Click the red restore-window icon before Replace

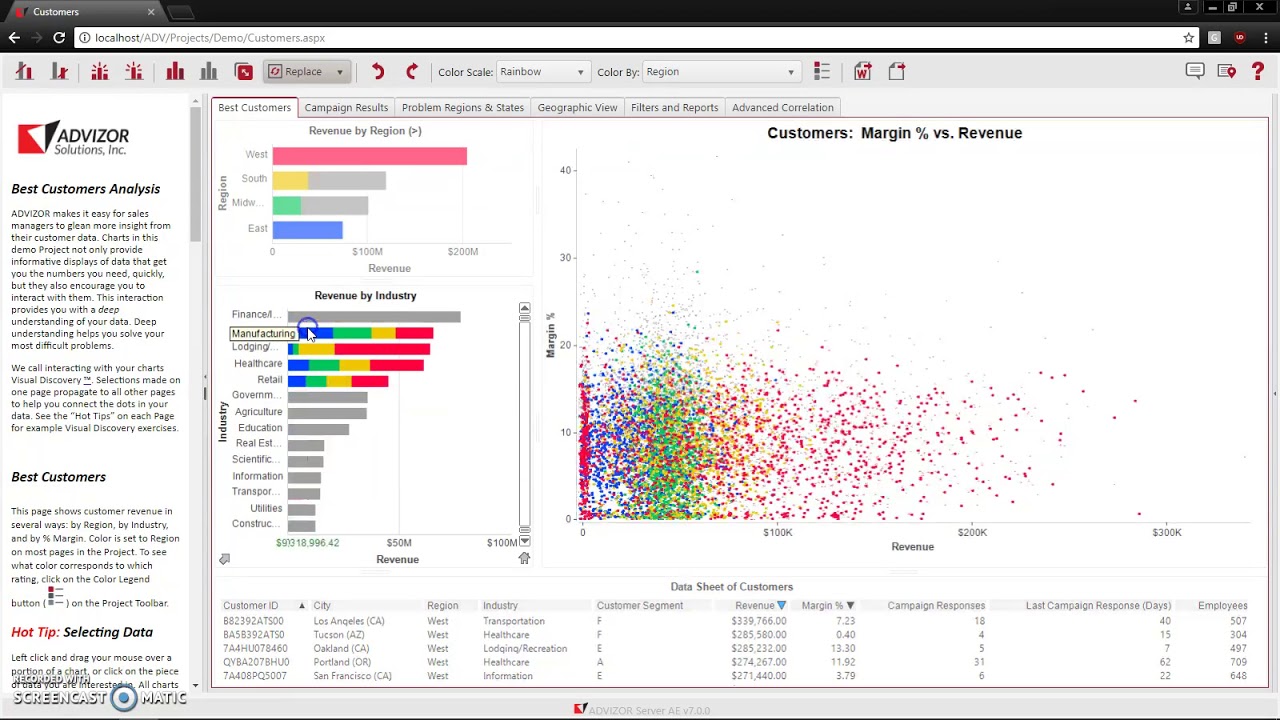tap(244, 71)
